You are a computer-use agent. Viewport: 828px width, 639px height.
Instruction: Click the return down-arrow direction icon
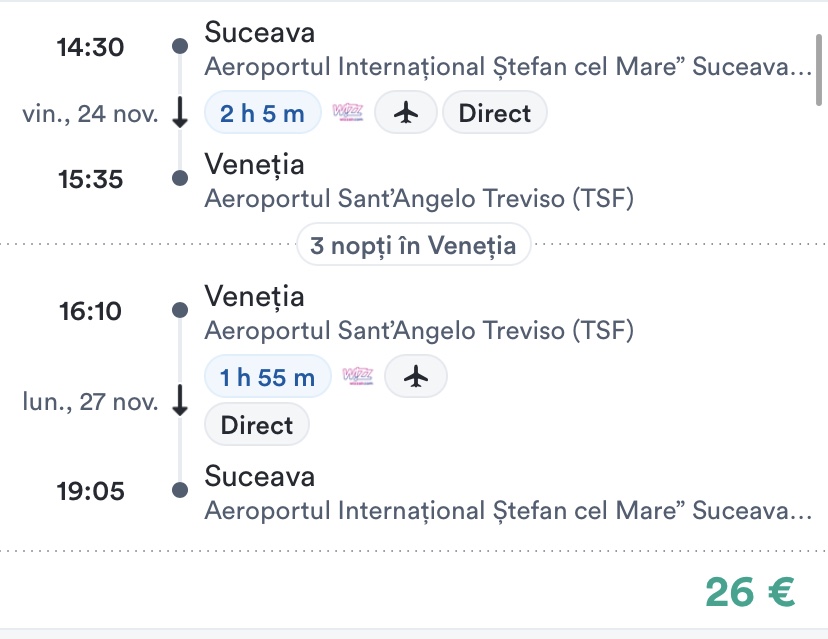click(180, 401)
